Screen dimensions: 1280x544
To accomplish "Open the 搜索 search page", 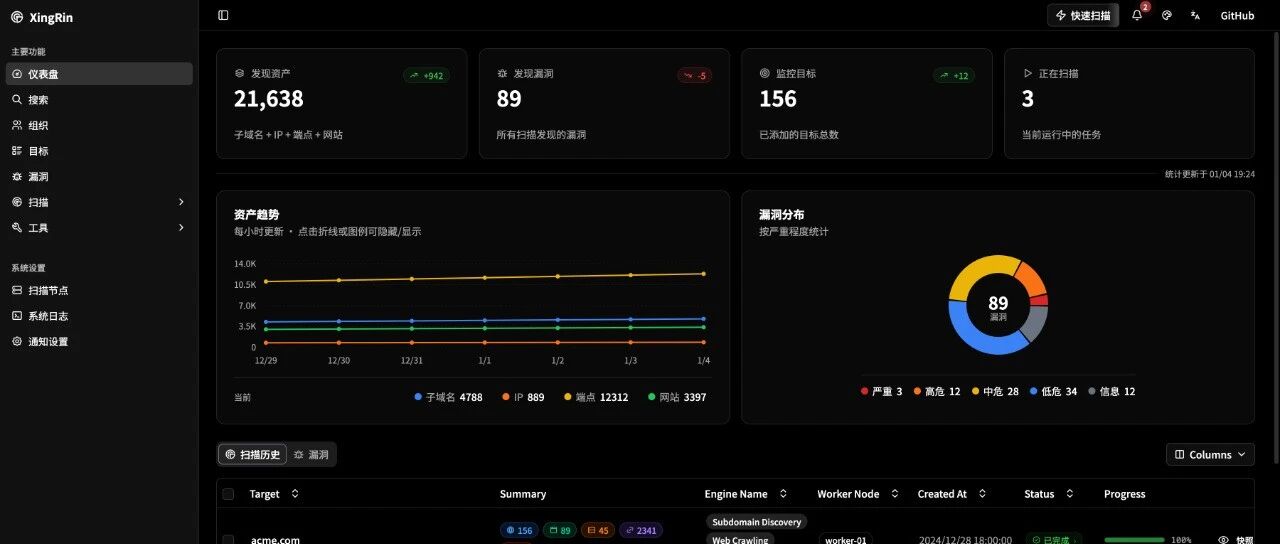I will [99, 100].
